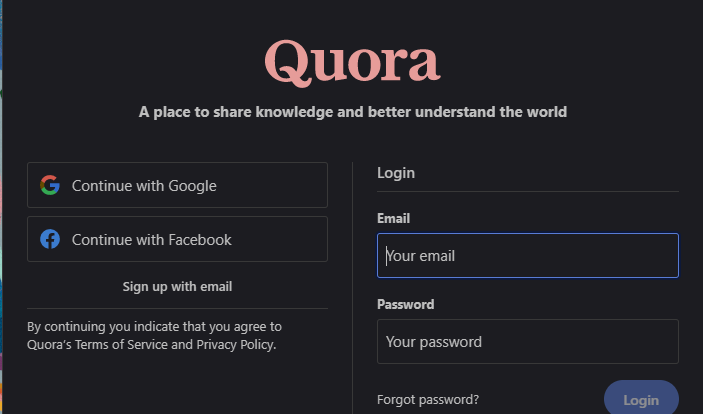This screenshot has width=703, height=414.
Task: Click the Login section heading
Action: pos(396,173)
